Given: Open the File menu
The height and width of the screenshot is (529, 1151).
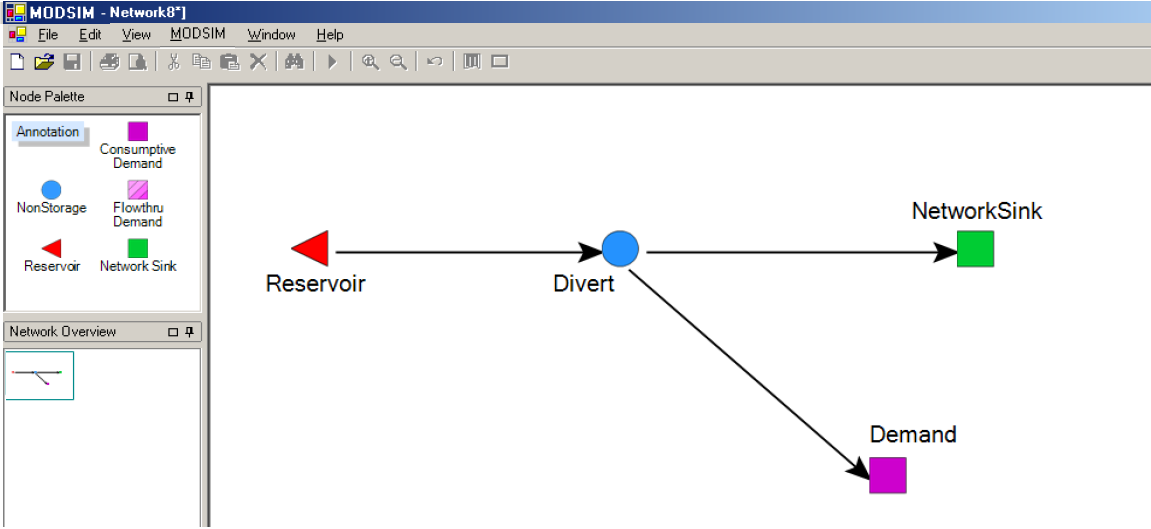Looking at the screenshot, I should [x=48, y=34].
